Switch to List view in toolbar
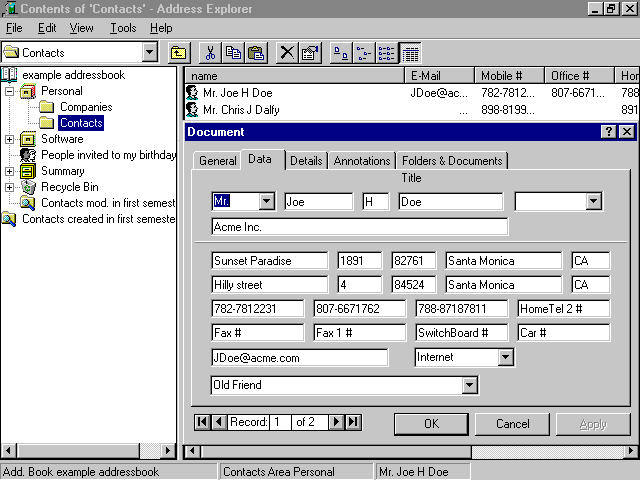The width and height of the screenshot is (640, 480). coord(387,53)
